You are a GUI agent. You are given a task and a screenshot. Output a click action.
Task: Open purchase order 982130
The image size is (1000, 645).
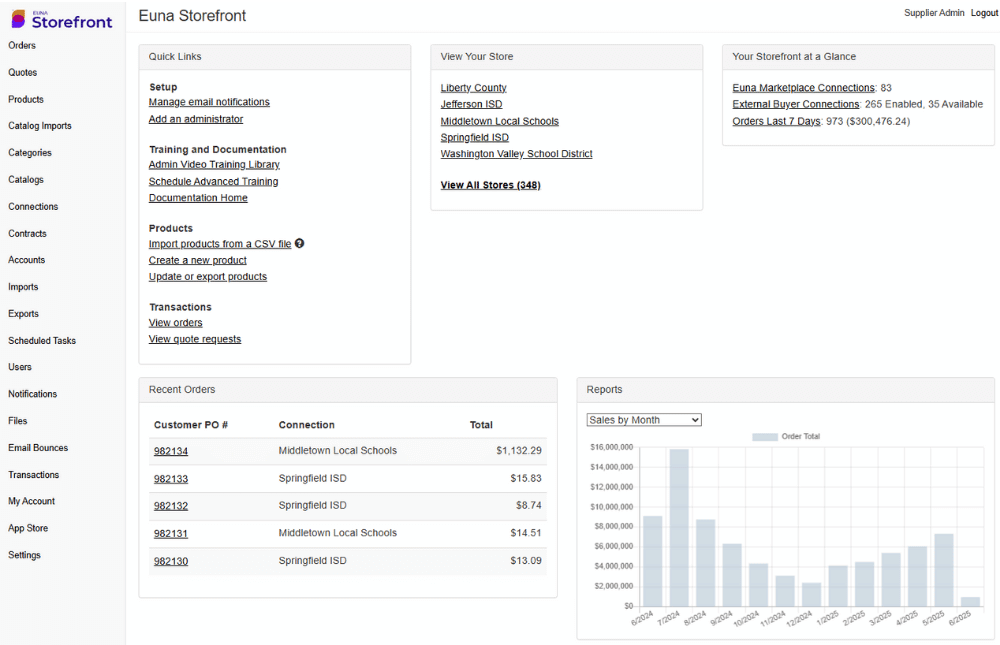(x=171, y=561)
